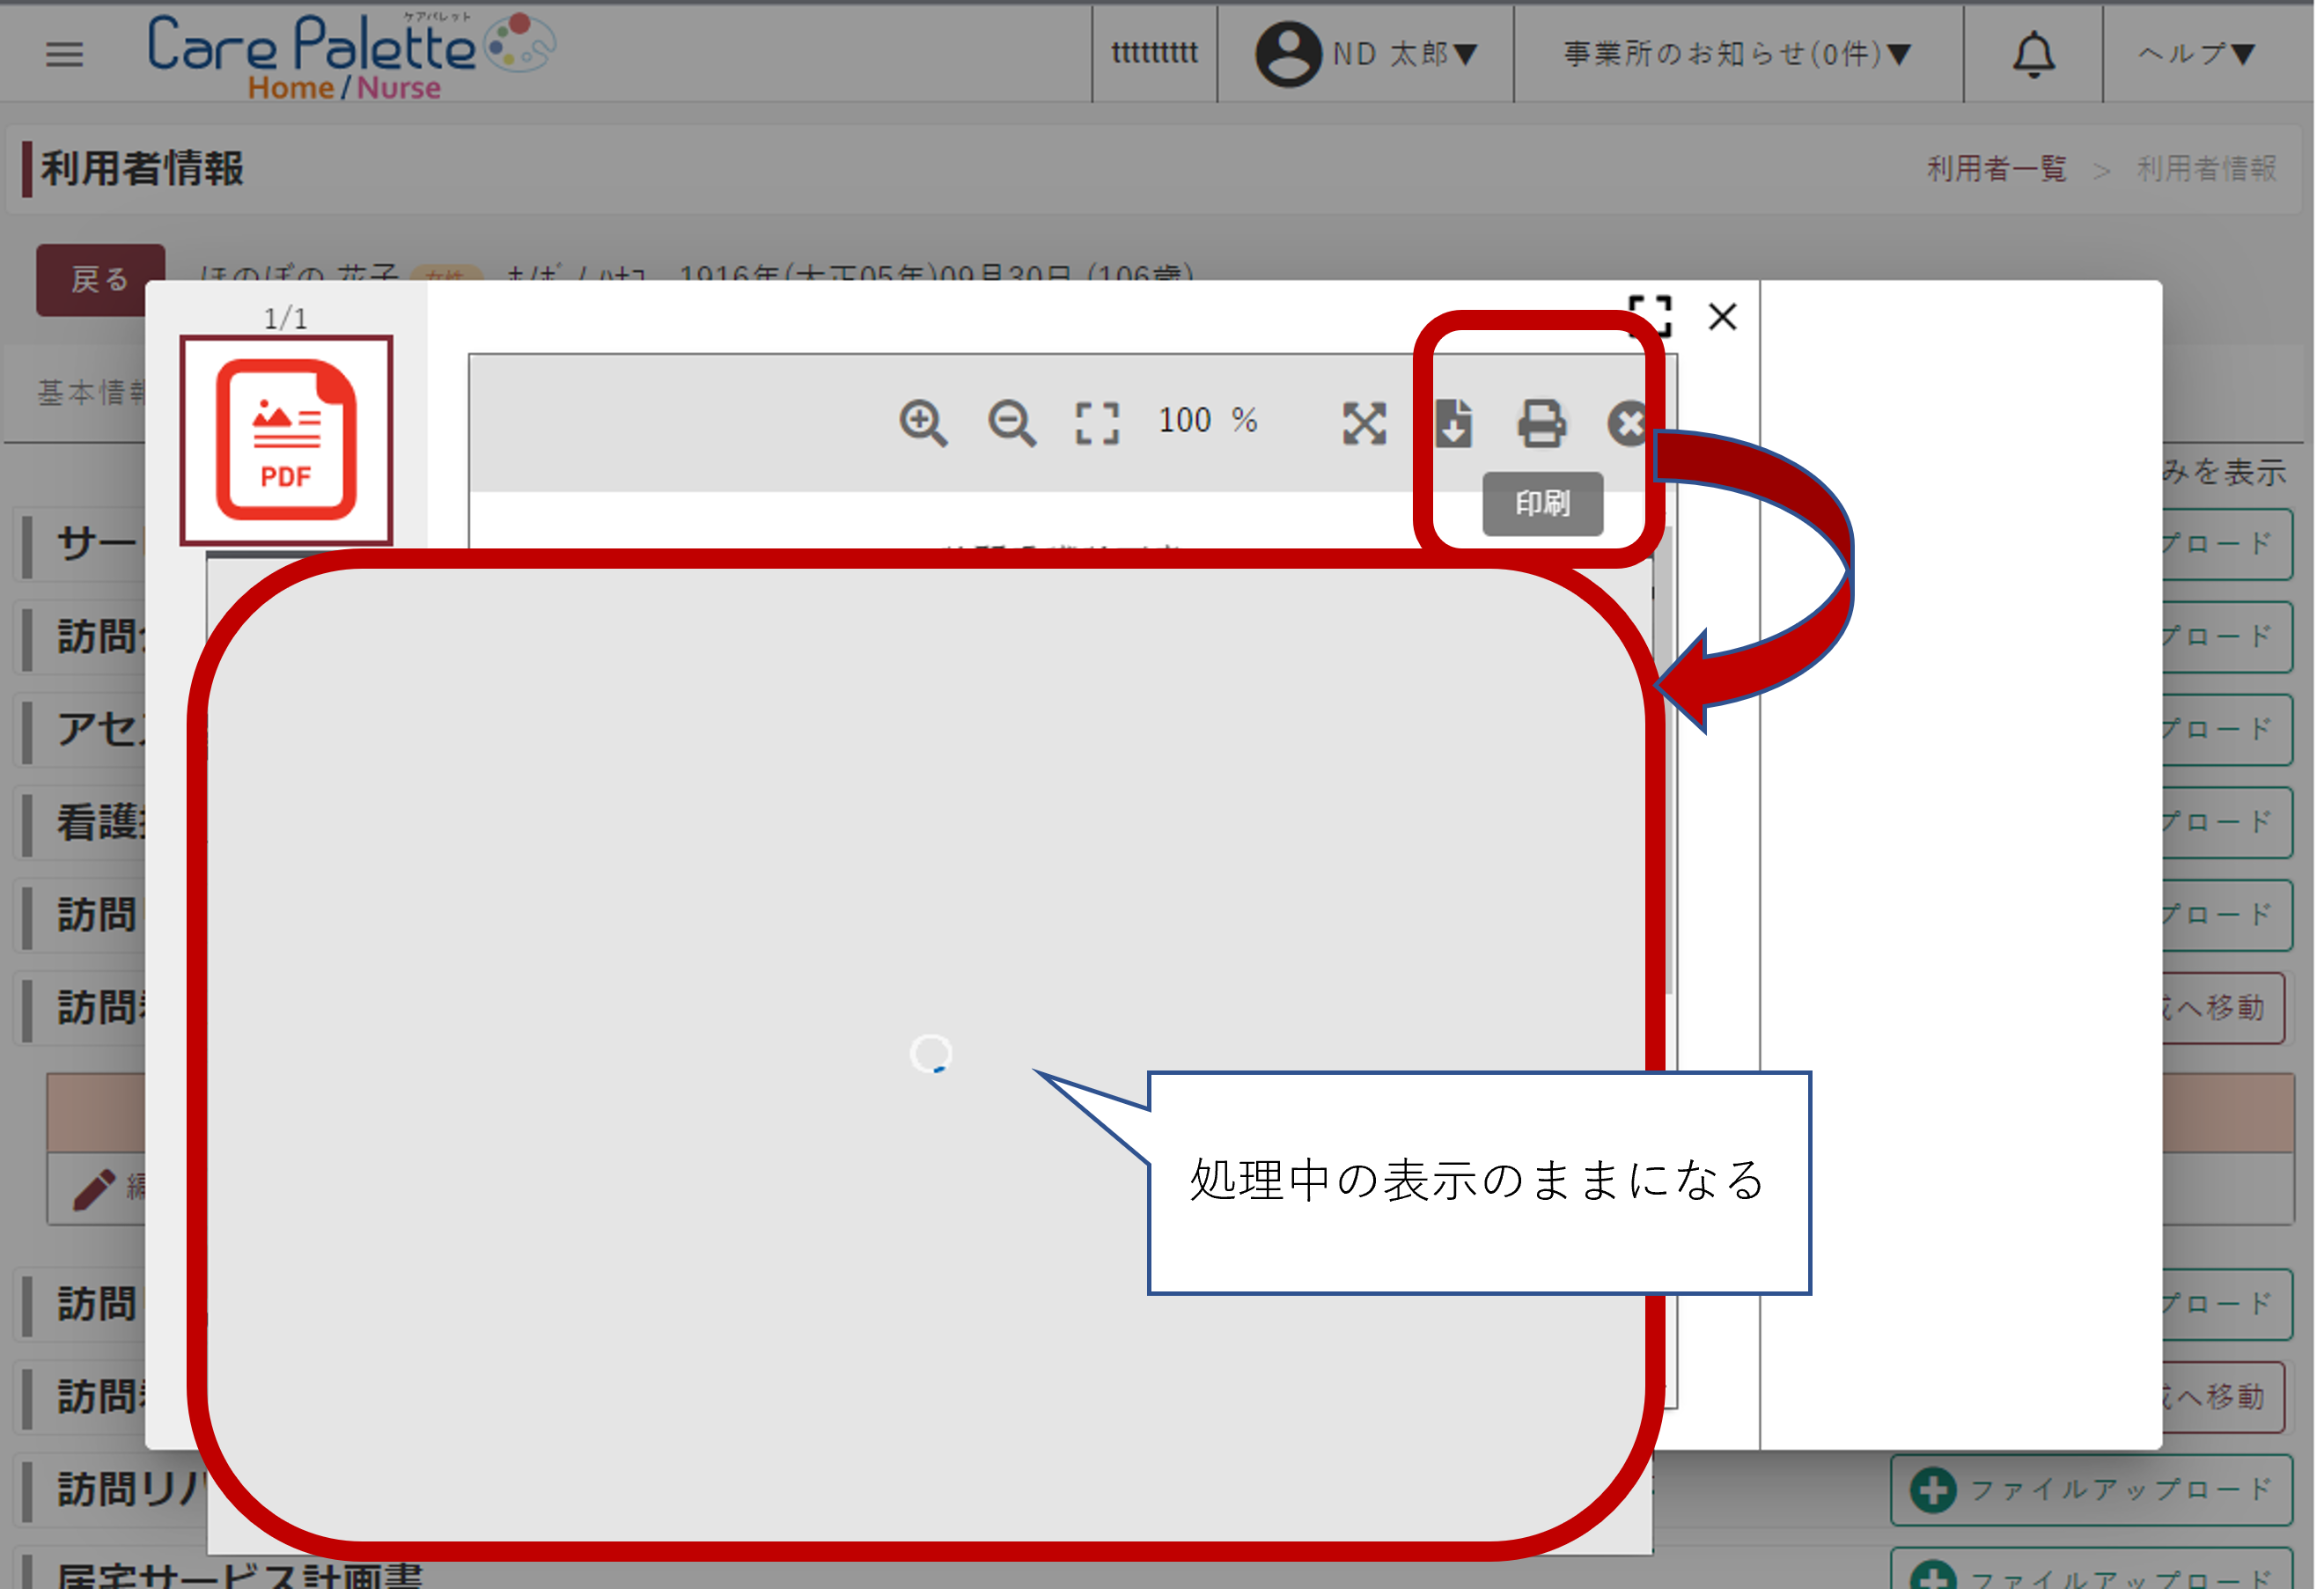The width and height of the screenshot is (2324, 1589).
Task: Click the user avatar icon
Action: pyautogui.click(x=1288, y=54)
